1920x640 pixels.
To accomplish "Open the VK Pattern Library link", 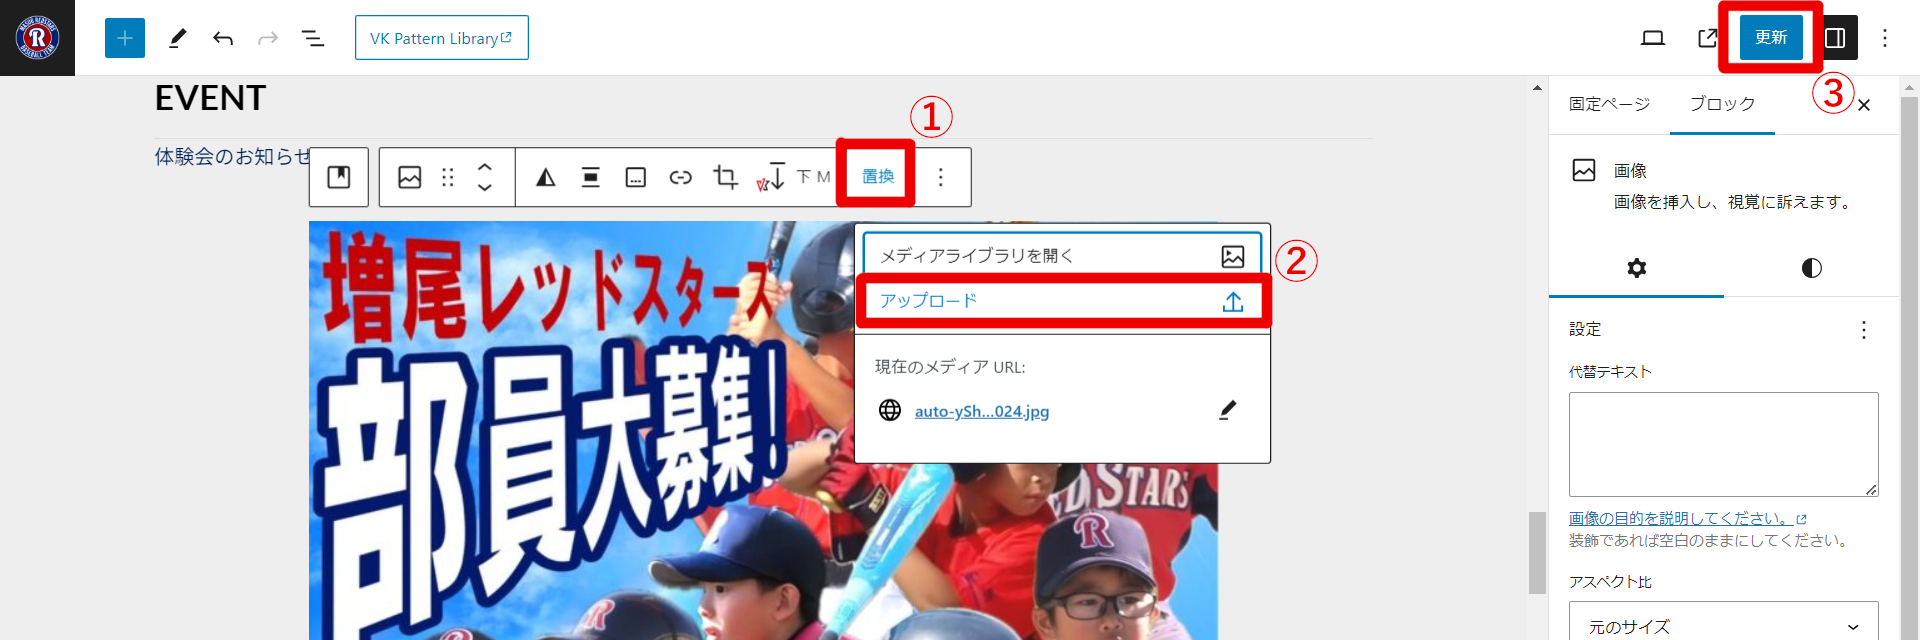I will (441, 38).
